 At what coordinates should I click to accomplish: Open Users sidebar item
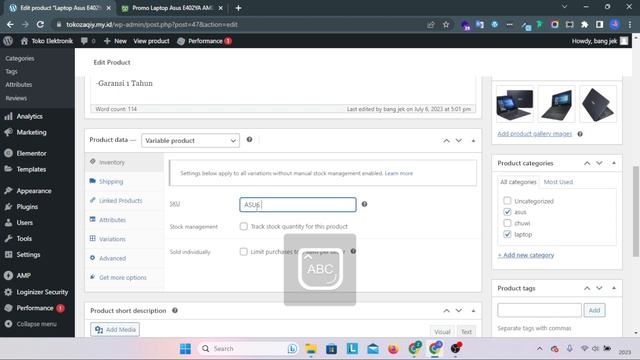(x=24, y=223)
